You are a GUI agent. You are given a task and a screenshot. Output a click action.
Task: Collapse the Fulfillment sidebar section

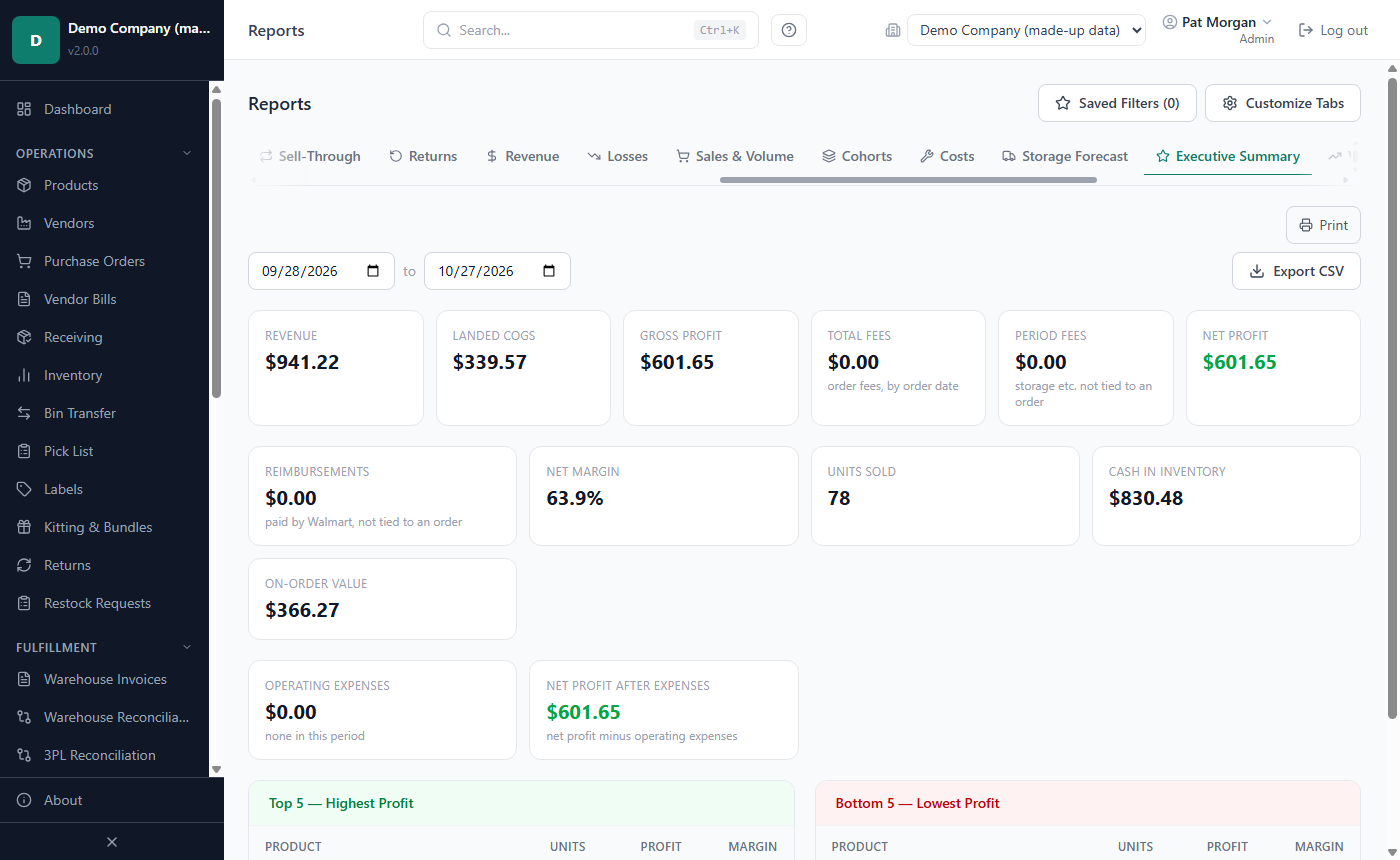(186, 647)
